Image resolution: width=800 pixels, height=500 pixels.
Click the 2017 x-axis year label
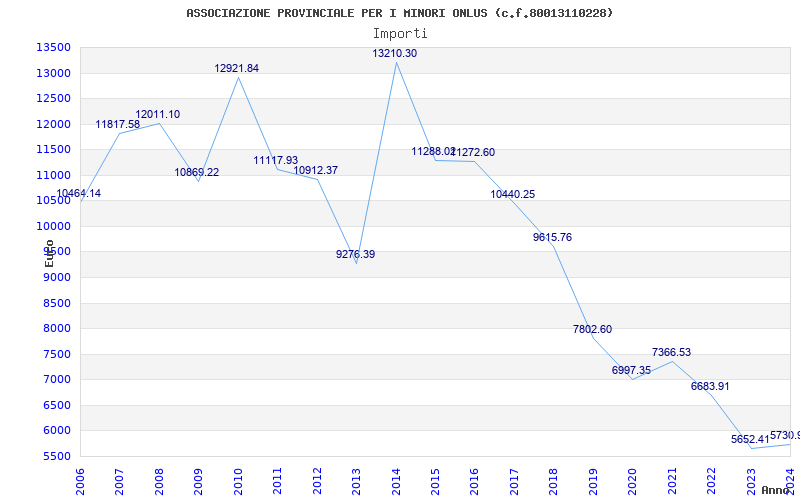tap(515, 481)
